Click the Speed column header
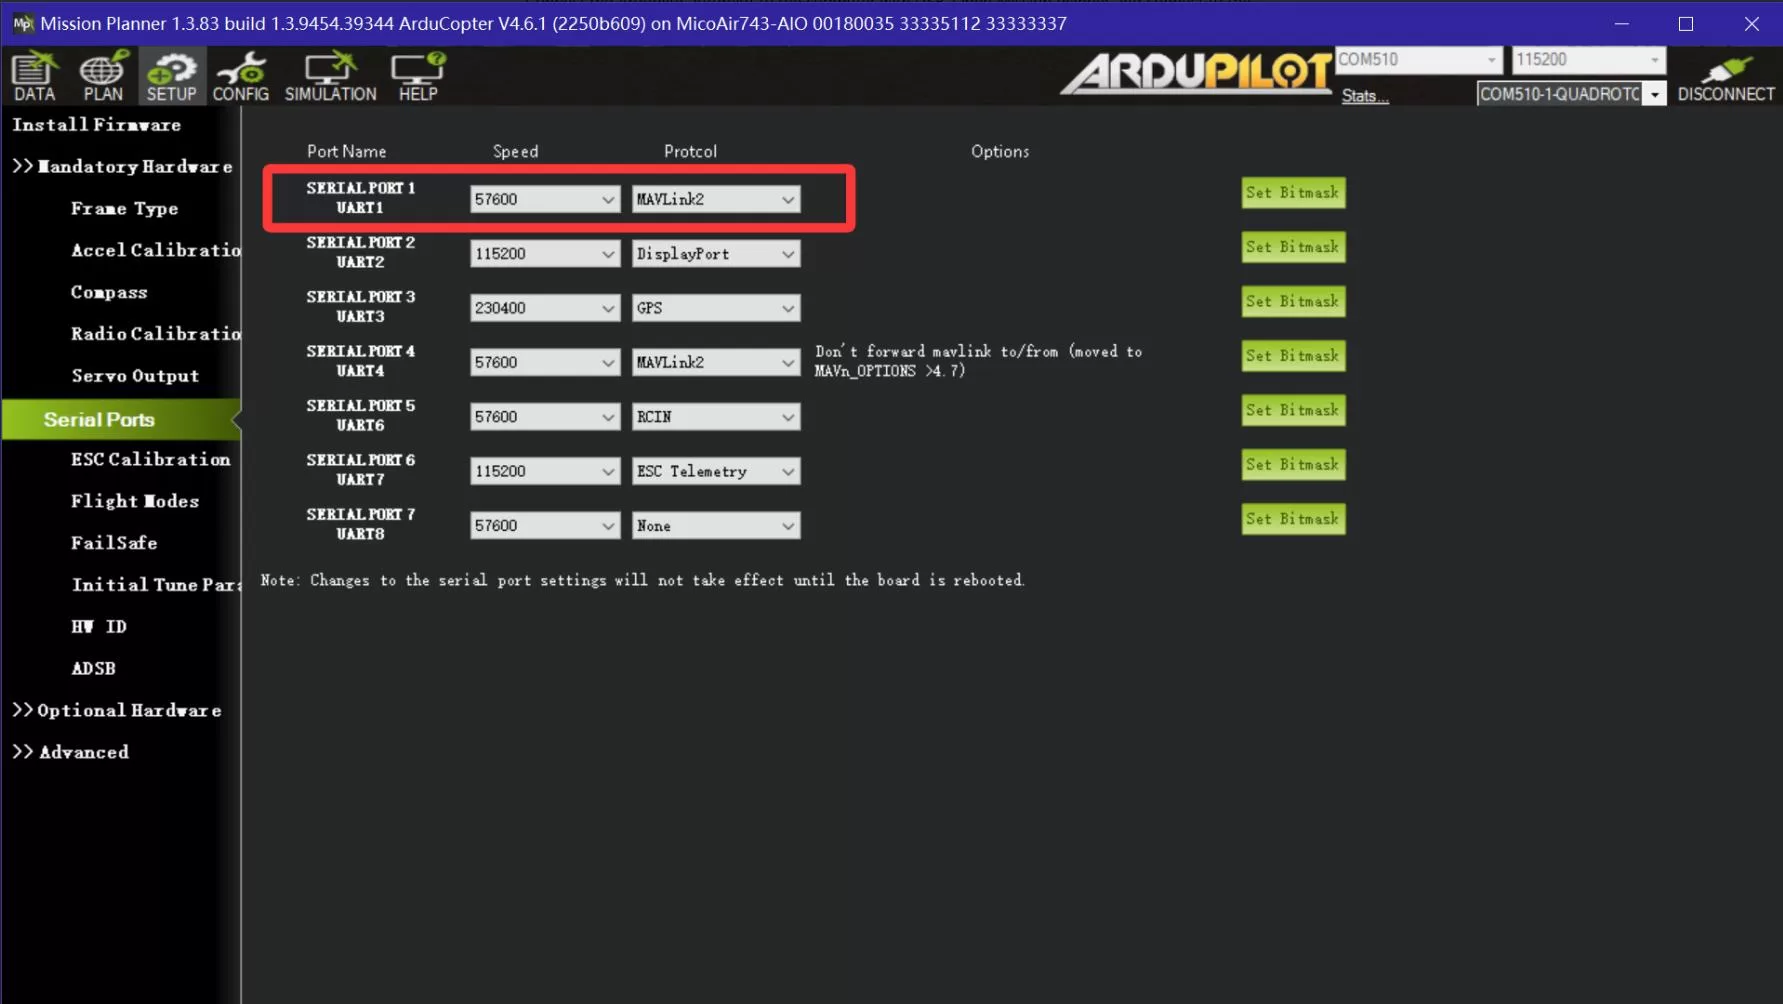 515,152
